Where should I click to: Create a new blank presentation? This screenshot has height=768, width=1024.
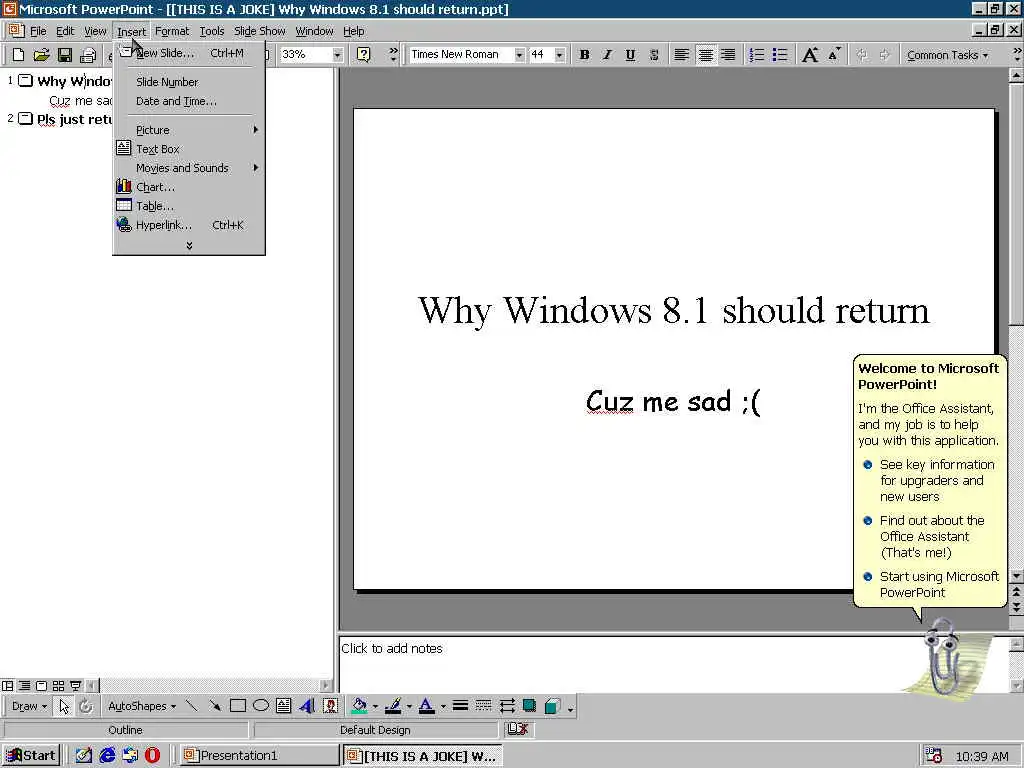(x=18, y=55)
